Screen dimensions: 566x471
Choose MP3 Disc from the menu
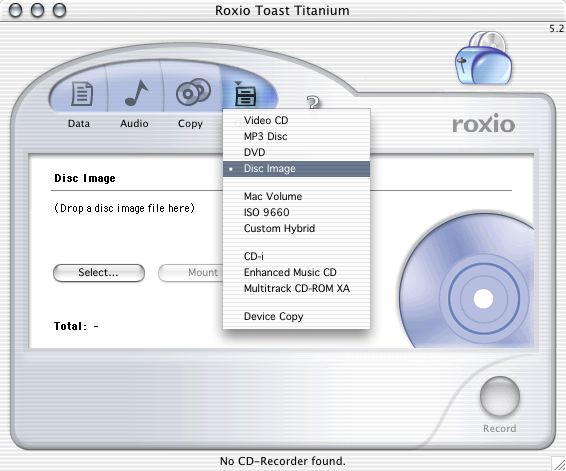pos(297,136)
